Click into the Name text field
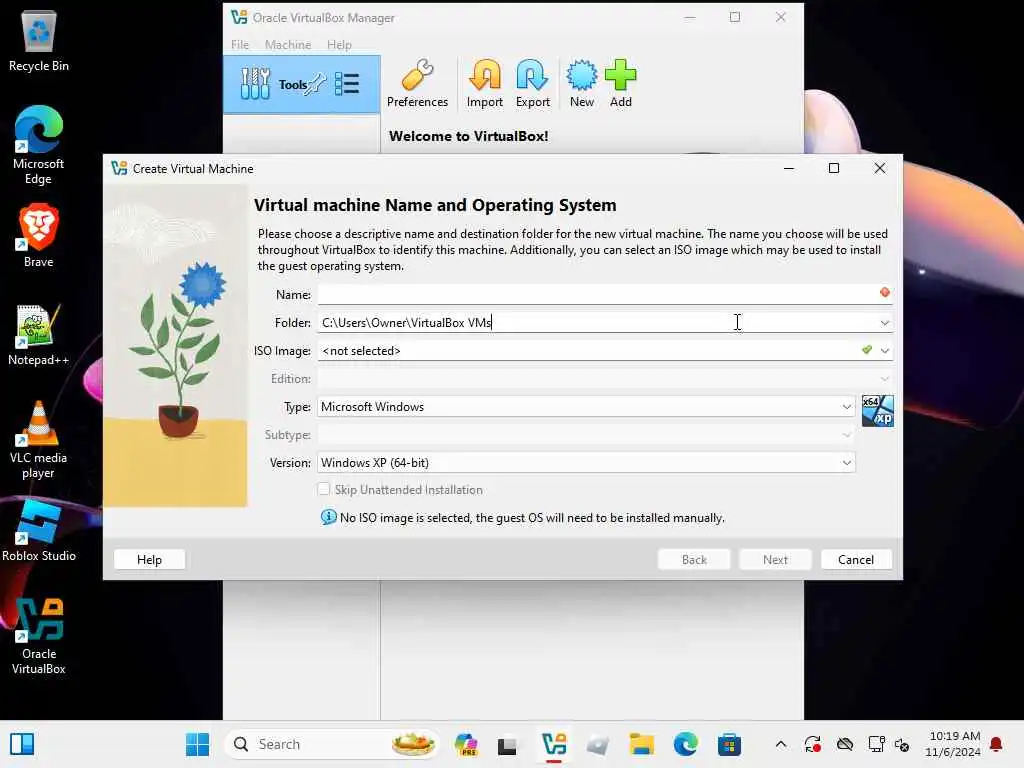This screenshot has width=1024, height=768. tap(605, 294)
